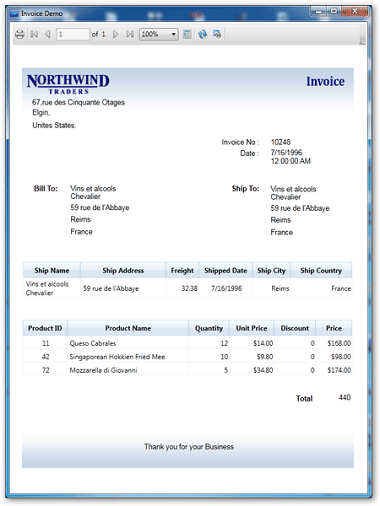Image resolution: width=380 pixels, height=506 pixels.
Task: Go to previous page arrow
Action: [x=48, y=34]
